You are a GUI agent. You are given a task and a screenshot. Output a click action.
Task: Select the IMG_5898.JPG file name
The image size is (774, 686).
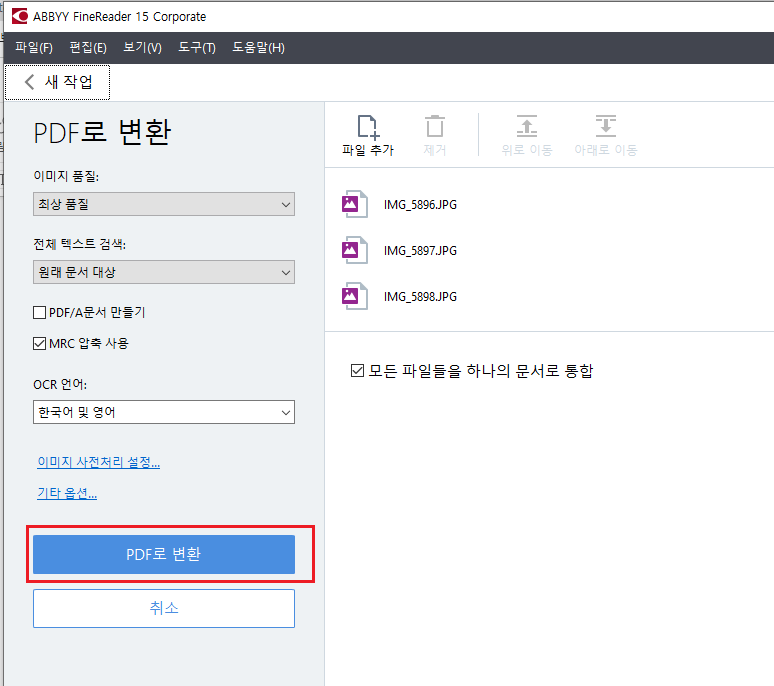(420, 297)
